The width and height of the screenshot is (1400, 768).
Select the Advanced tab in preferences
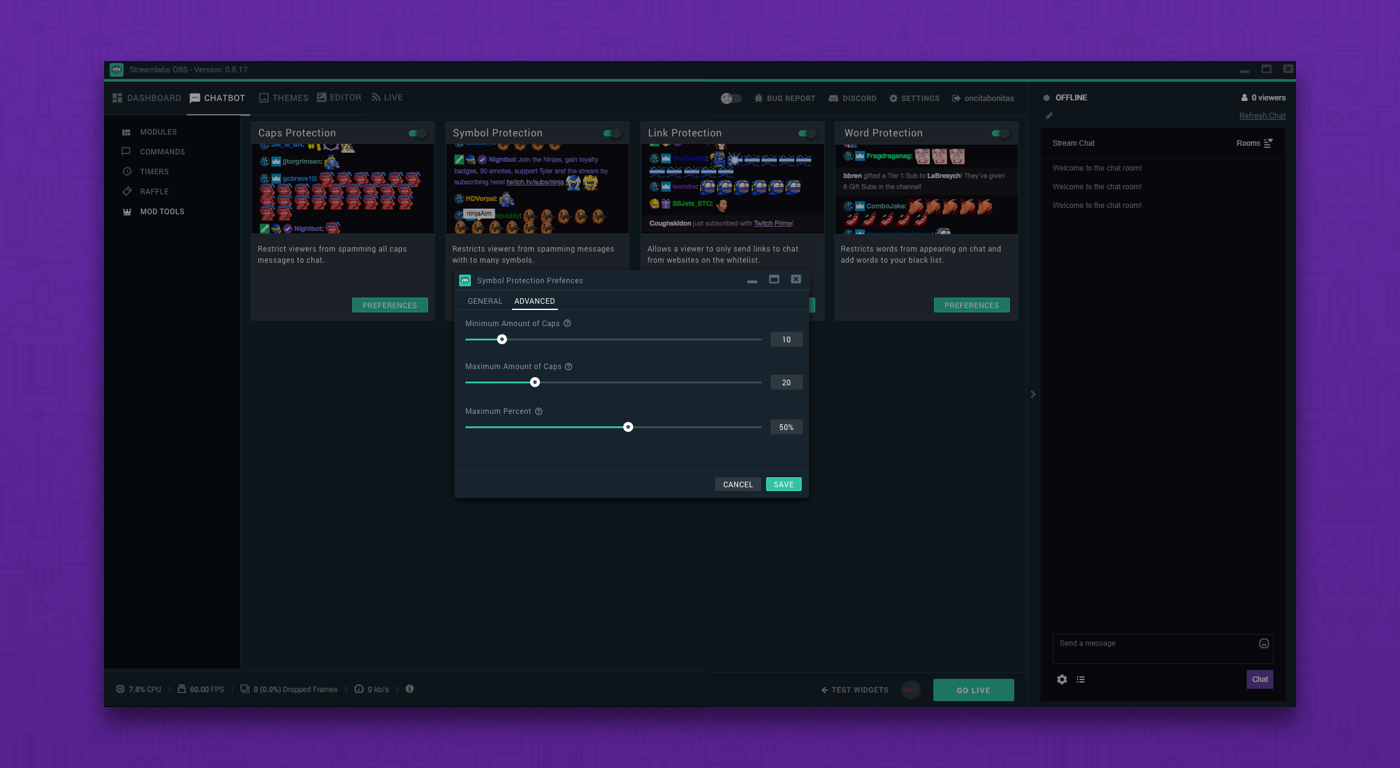pyautogui.click(x=534, y=301)
